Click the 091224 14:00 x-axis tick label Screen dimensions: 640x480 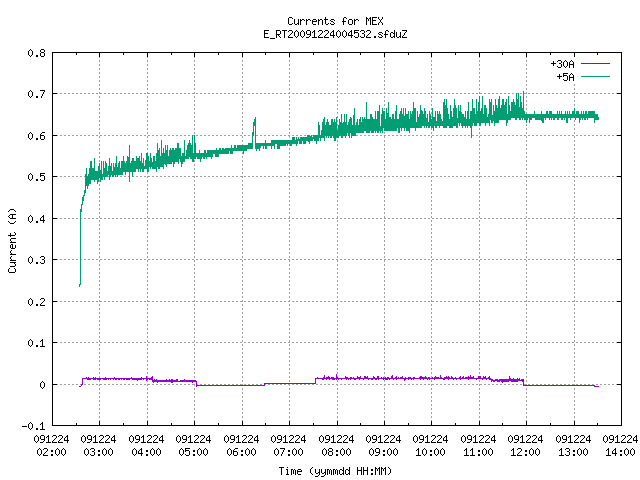click(x=620, y=446)
